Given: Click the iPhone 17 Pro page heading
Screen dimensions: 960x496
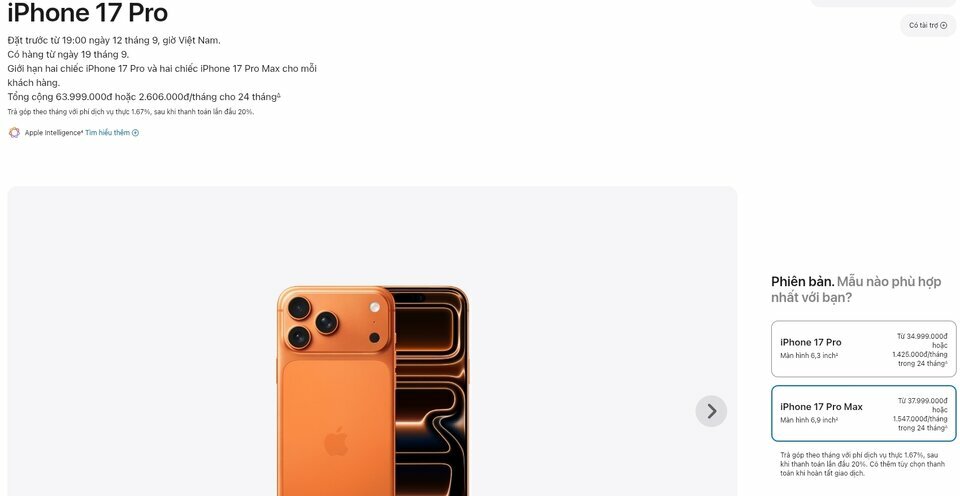Looking at the screenshot, I should [x=88, y=12].
